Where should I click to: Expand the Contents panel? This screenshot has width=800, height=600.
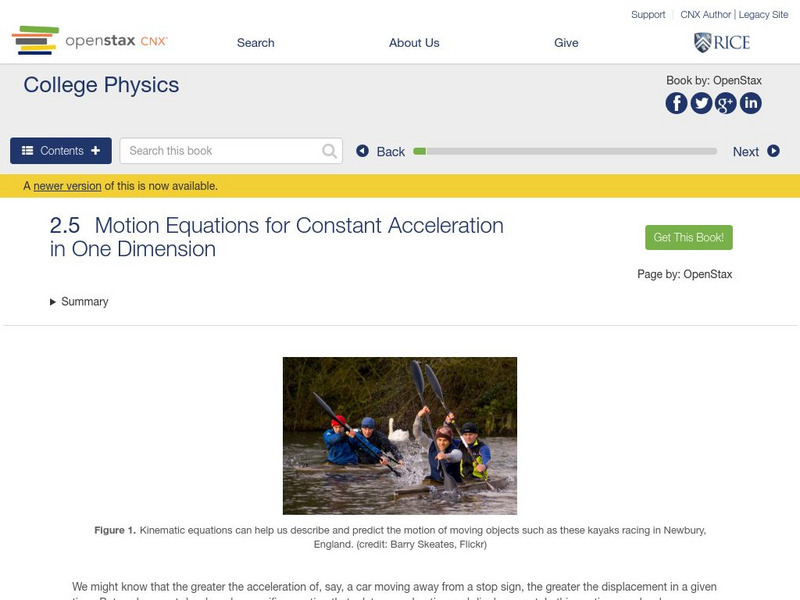tap(61, 151)
